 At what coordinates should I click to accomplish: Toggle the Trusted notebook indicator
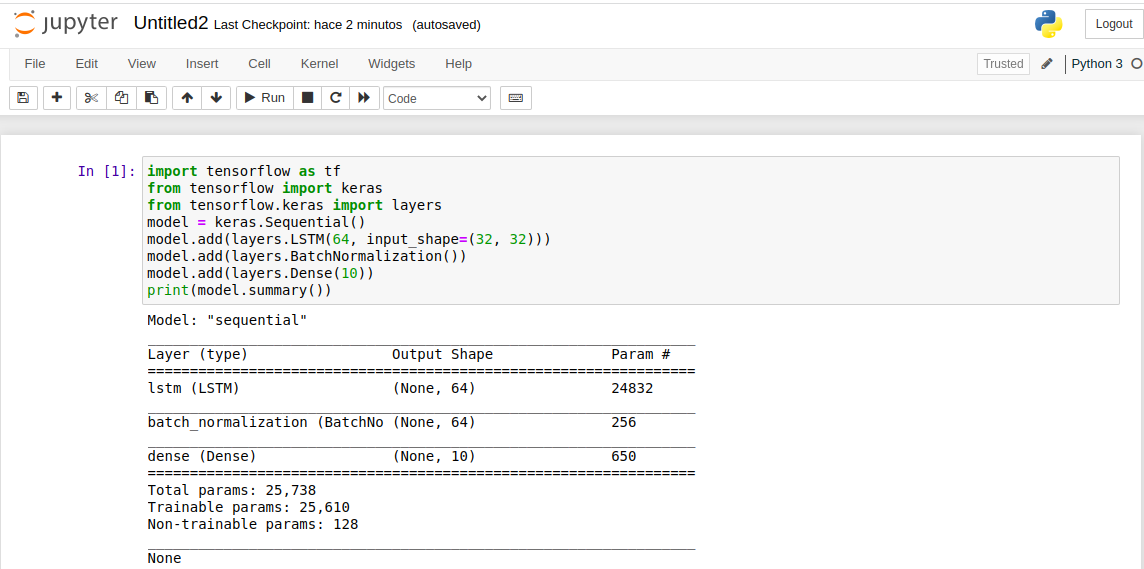coord(1003,64)
